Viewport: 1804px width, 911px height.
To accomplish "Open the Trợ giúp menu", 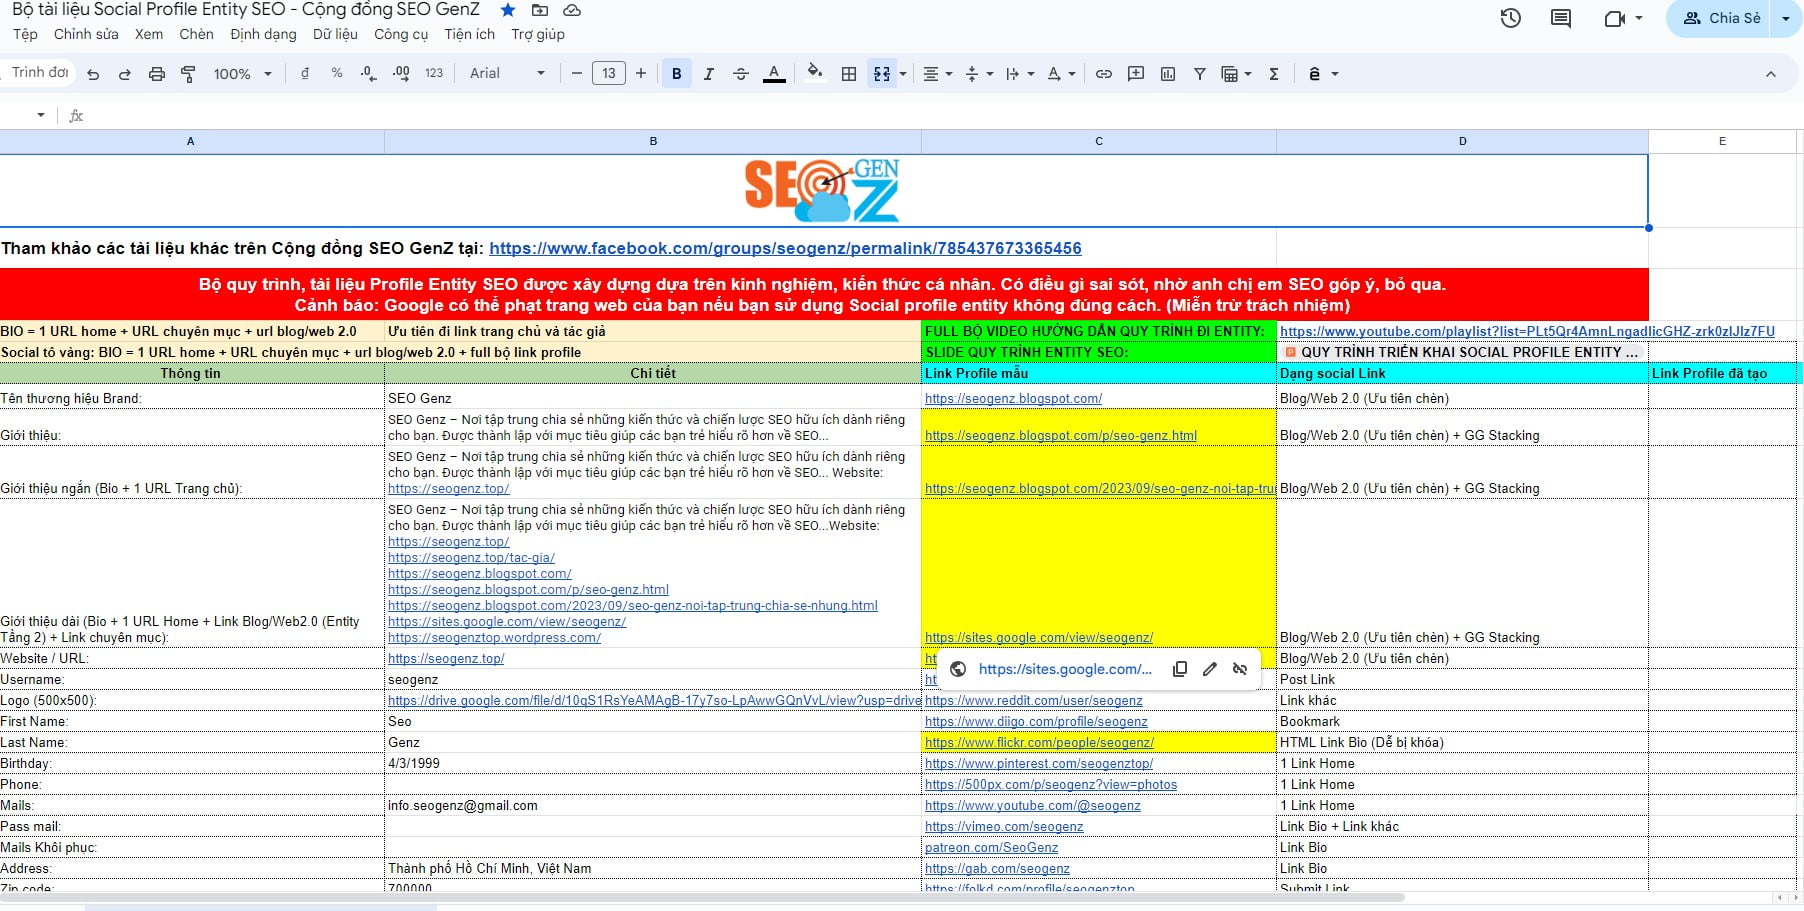I will (x=538, y=34).
